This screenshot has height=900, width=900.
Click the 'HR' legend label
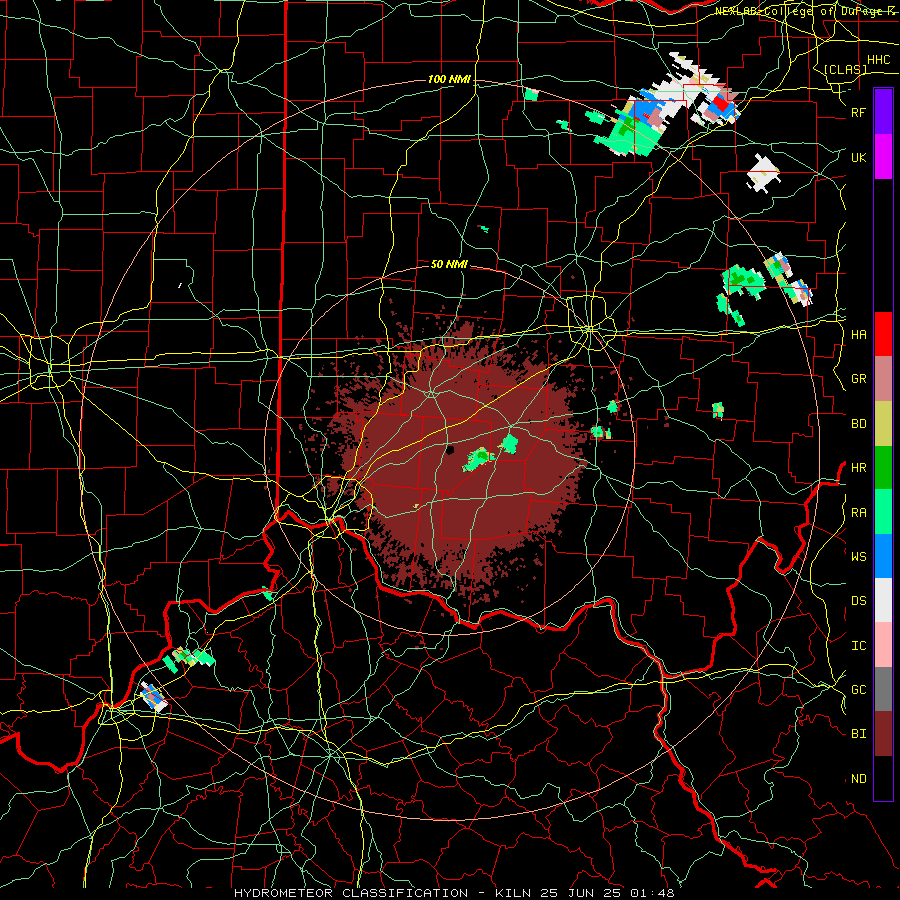(x=858, y=468)
